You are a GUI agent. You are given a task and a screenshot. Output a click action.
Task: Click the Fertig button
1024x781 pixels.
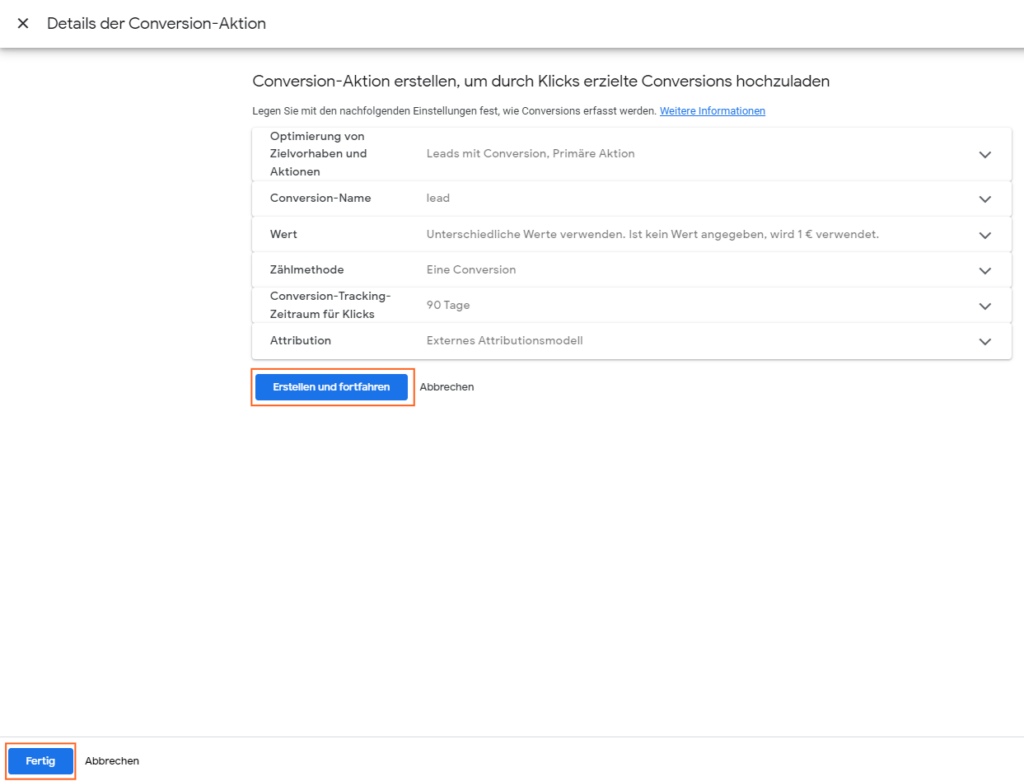coord(40,761)
